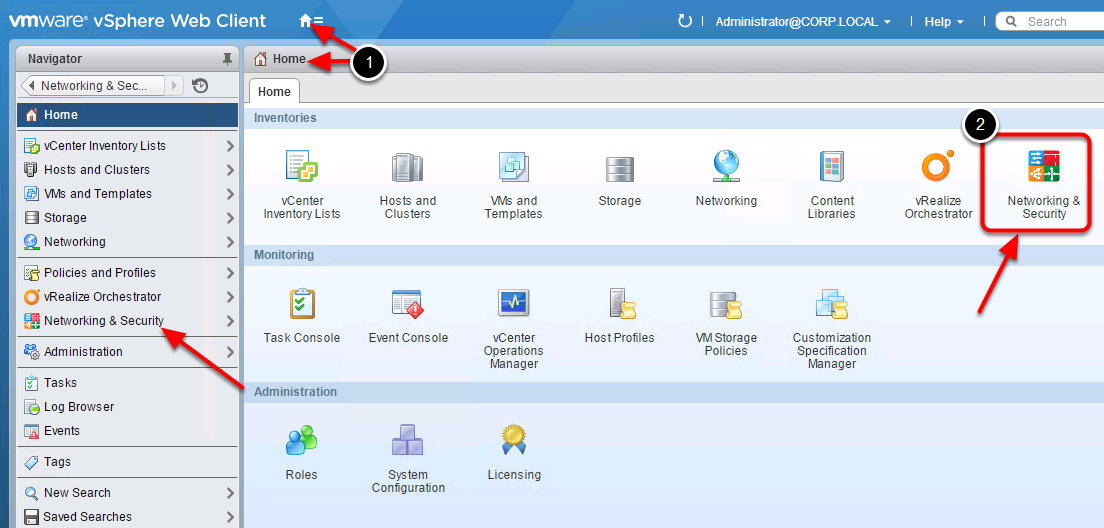This screenshot has width=1104, height=528.
Task: Open Administrator@CORP.LOCAL user dropdown
Action: (803, 22)
